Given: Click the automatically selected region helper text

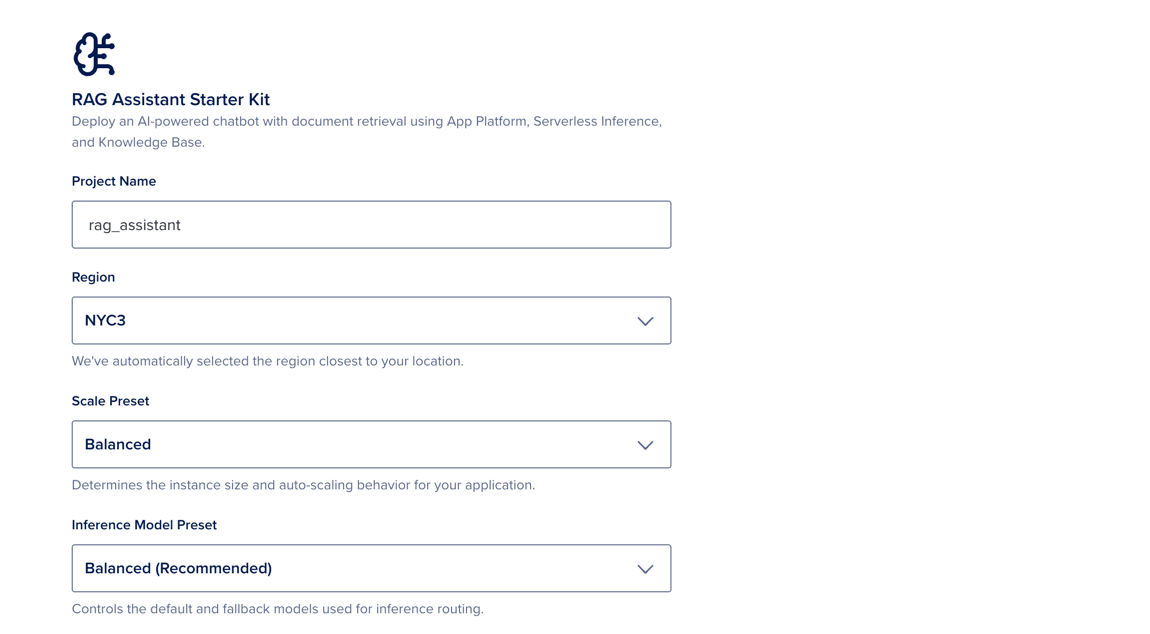Looking at the screenshot, I should (267, 361).
